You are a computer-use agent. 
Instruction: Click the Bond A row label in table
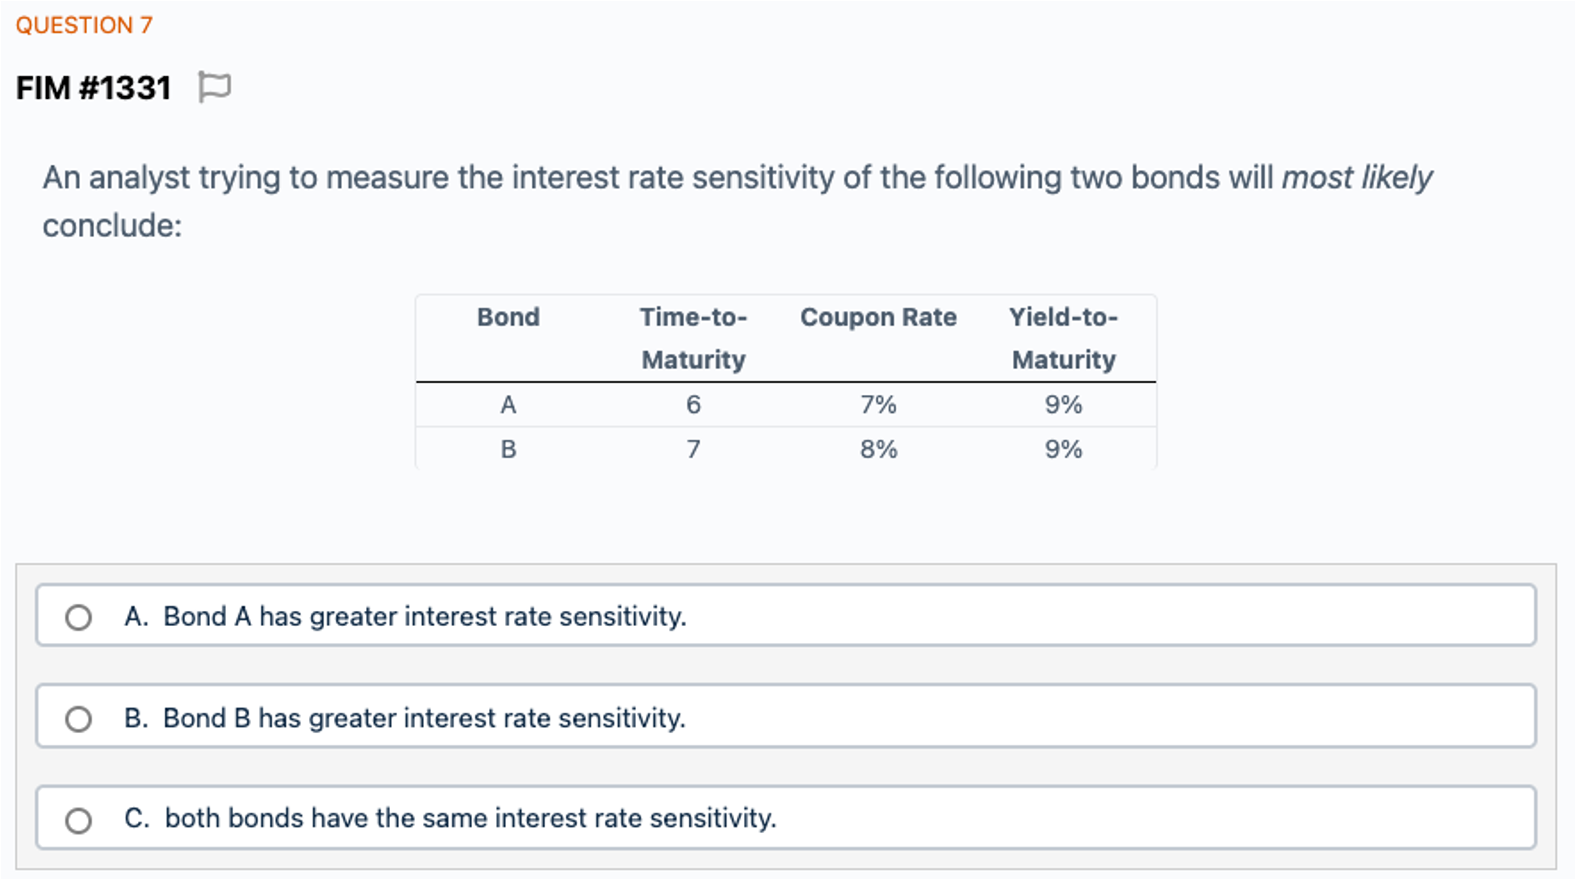click(508, 405)
